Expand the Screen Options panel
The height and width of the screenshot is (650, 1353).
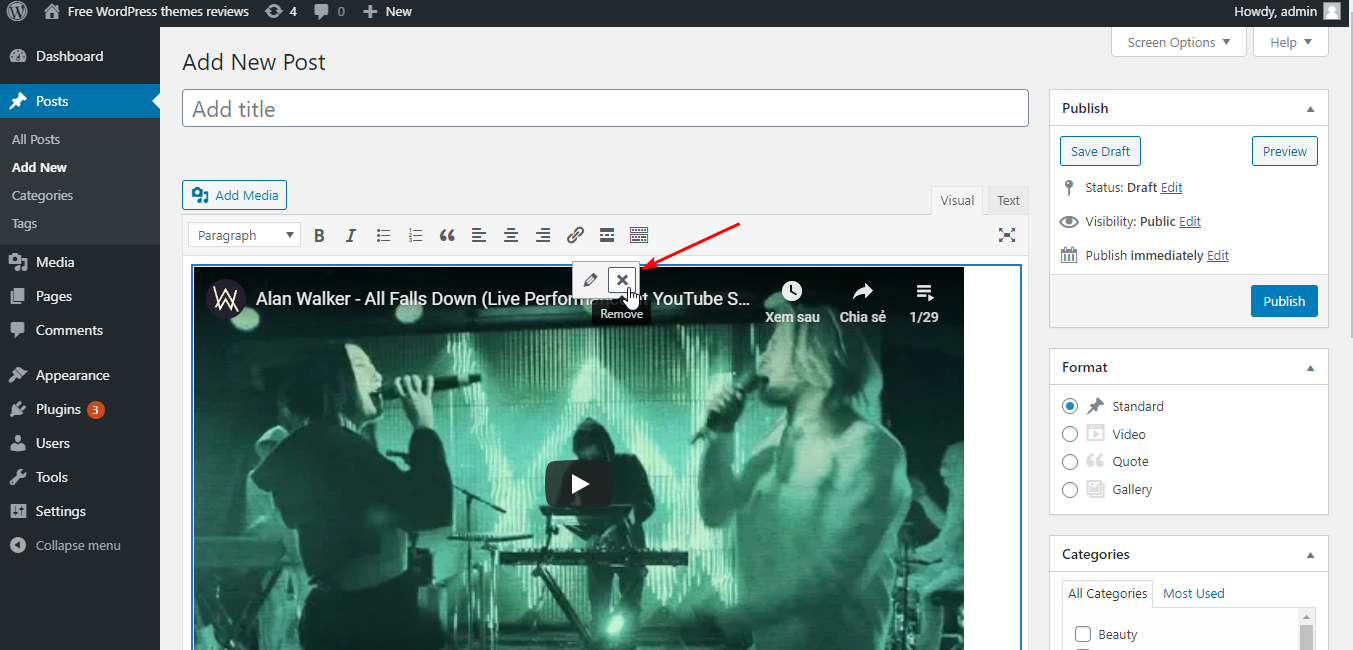(1178, 42)
